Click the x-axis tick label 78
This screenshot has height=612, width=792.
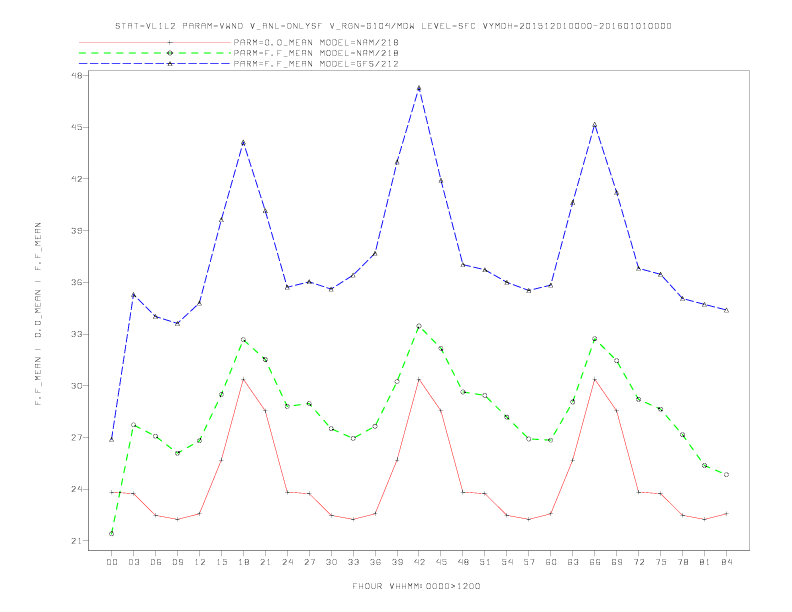[682, 562]
